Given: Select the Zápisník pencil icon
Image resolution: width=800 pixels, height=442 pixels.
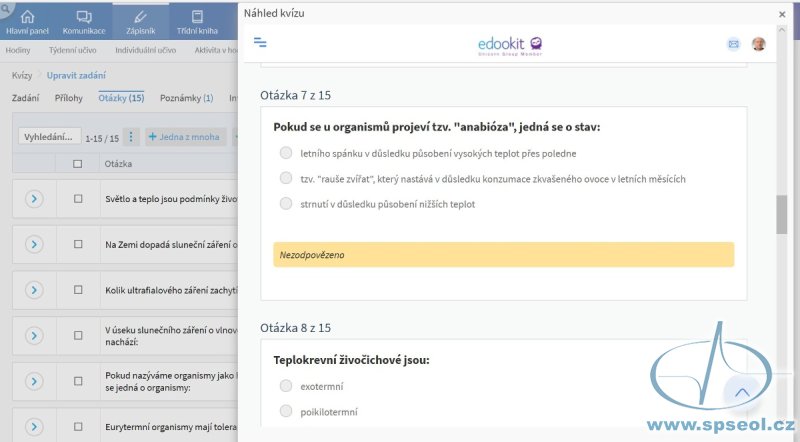Looking at the screenshot, I should [x=140, y=17].
